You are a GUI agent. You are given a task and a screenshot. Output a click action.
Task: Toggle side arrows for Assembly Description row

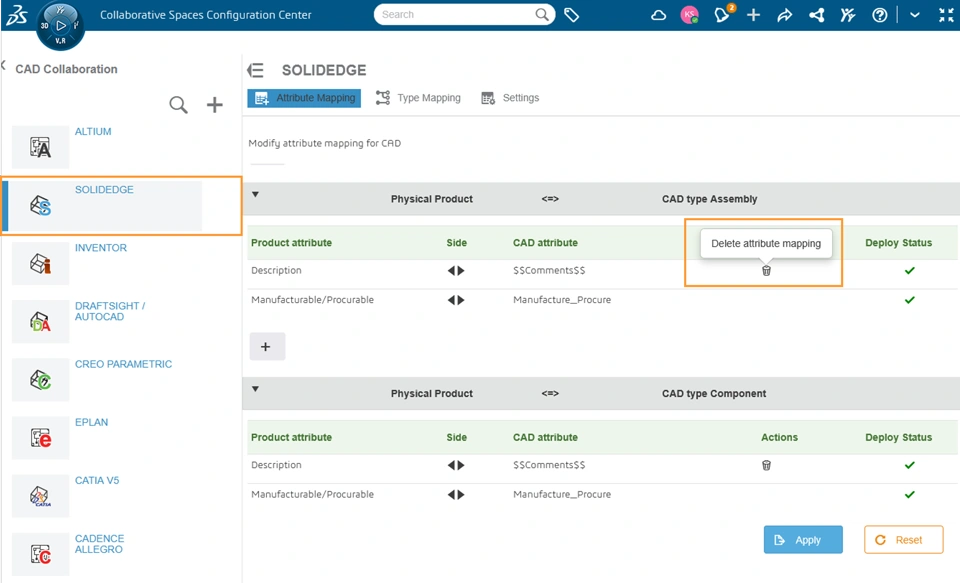point(456,271)
